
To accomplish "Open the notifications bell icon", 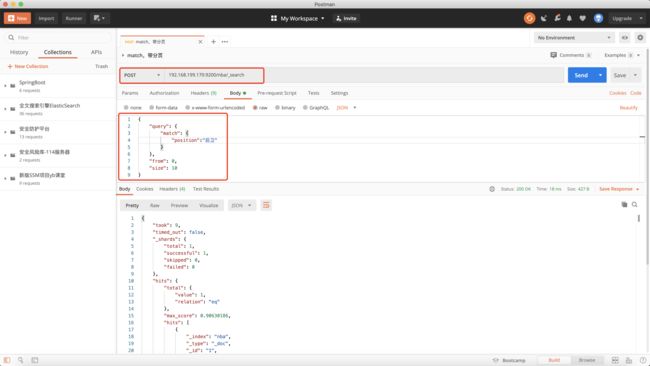I will (x=570, y=18).
